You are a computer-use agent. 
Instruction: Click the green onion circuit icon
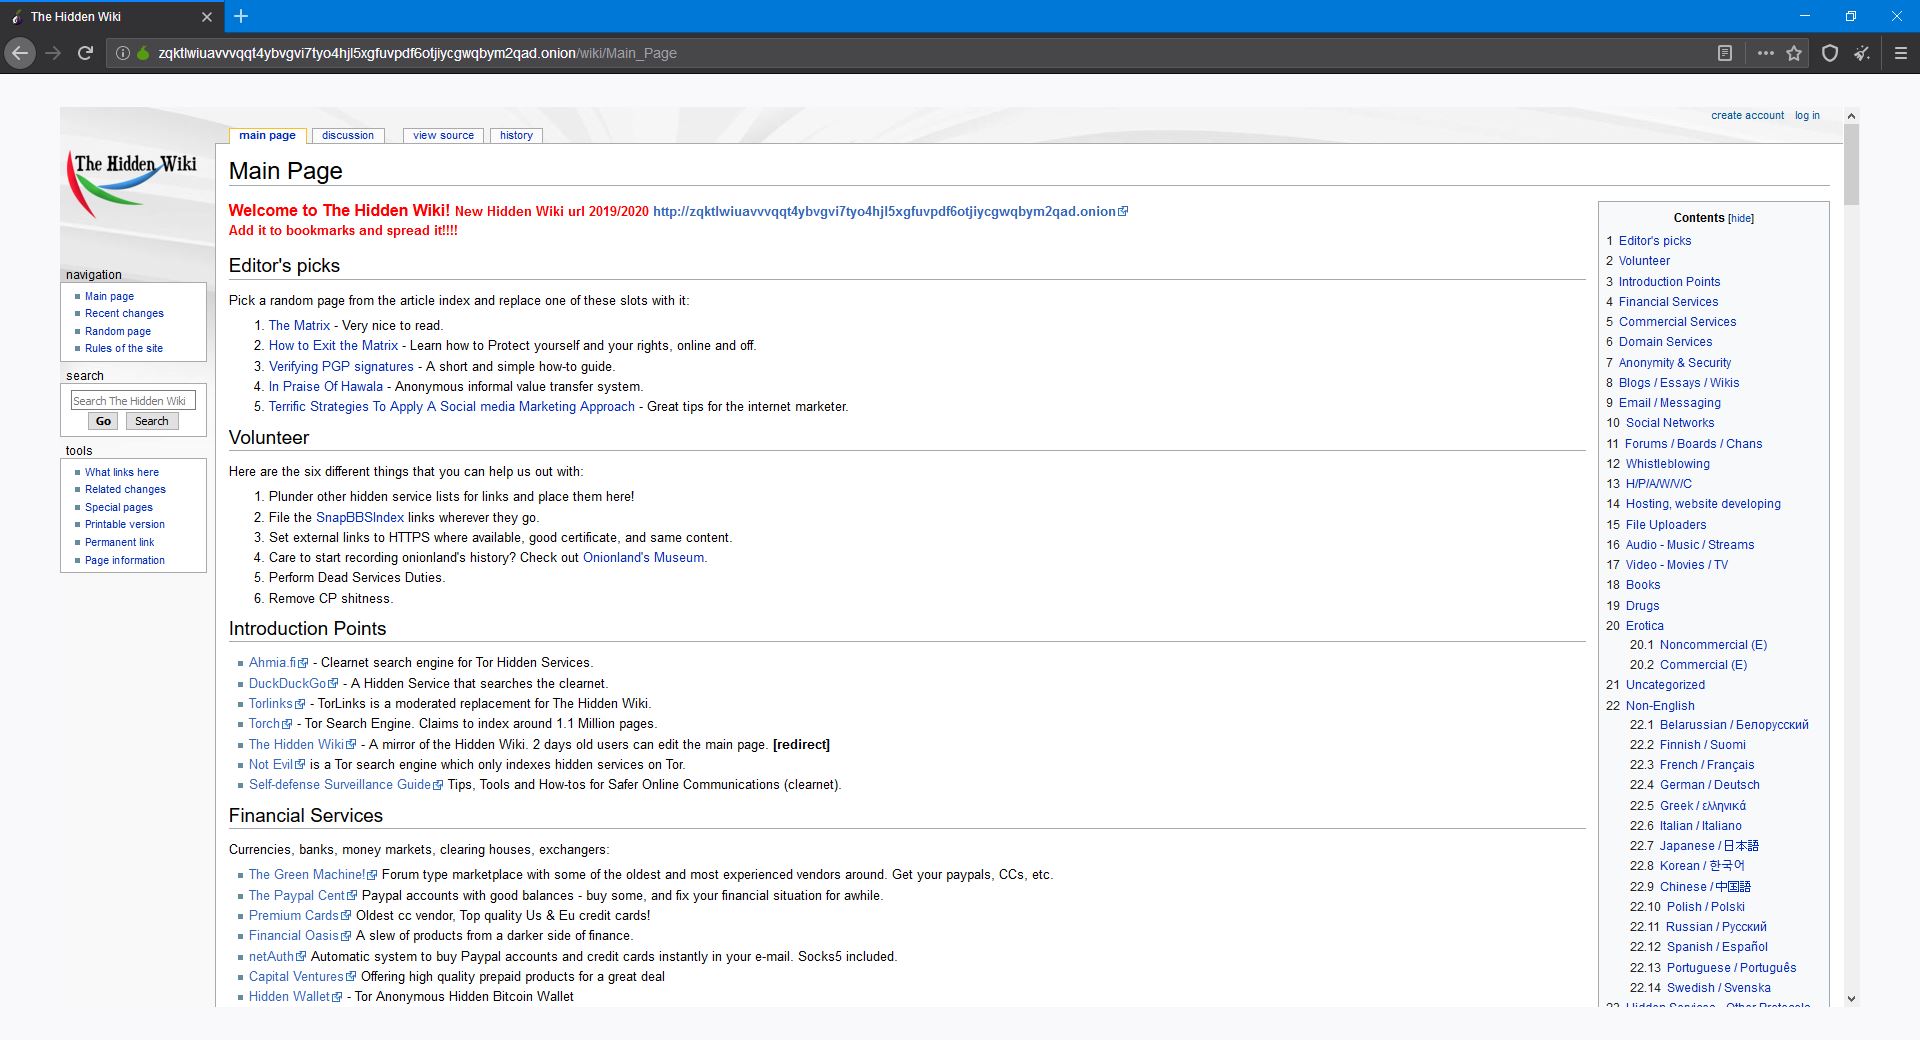[142, 53]
